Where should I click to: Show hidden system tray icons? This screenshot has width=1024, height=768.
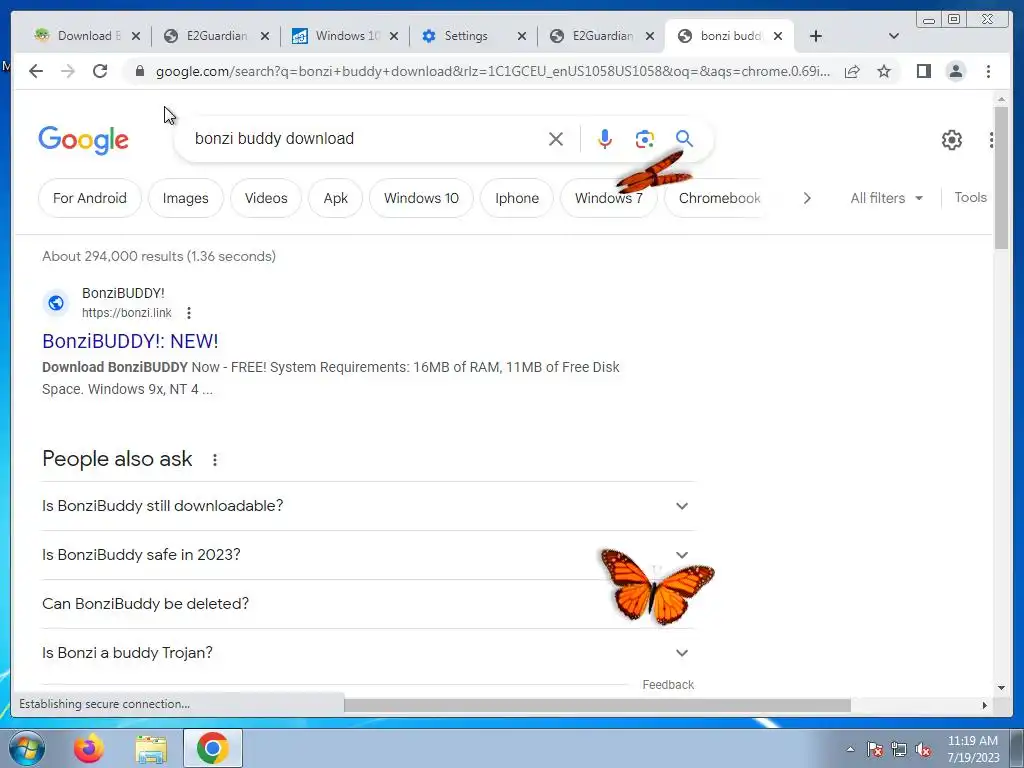click(x=850, y=750)
